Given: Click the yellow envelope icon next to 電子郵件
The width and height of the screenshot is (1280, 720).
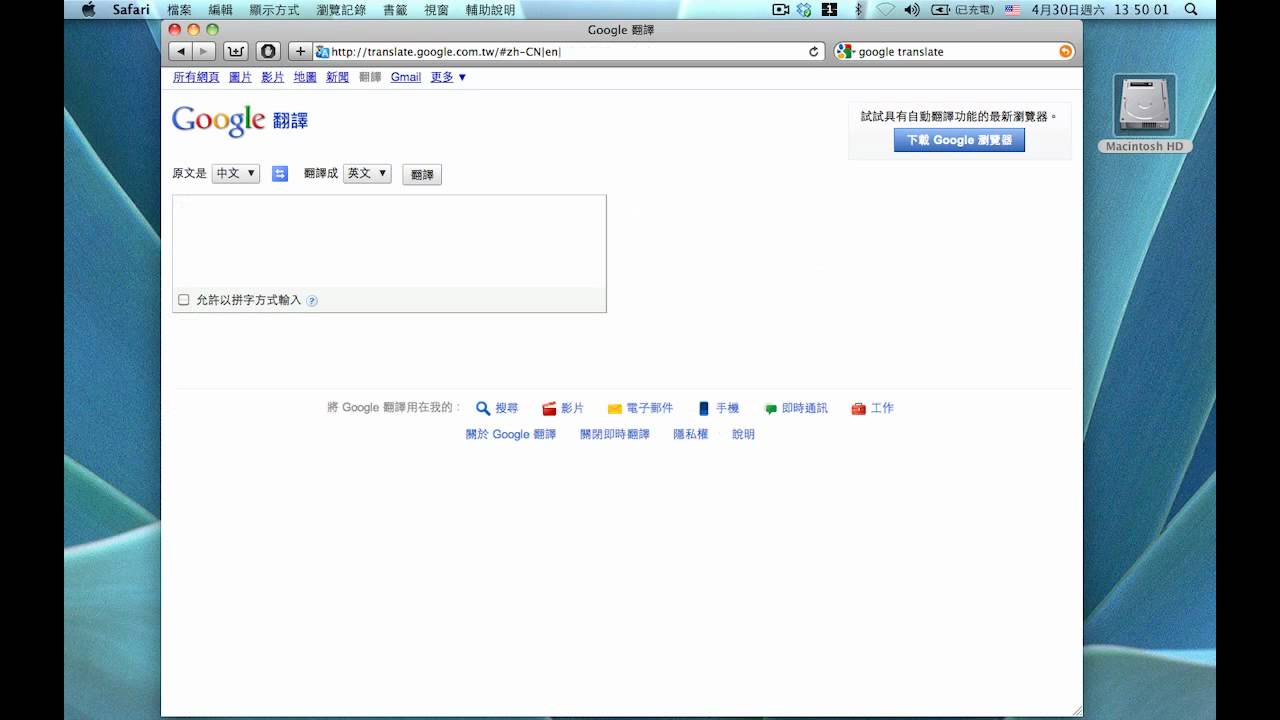Looking at the screenshot, I should click(615, 408).
